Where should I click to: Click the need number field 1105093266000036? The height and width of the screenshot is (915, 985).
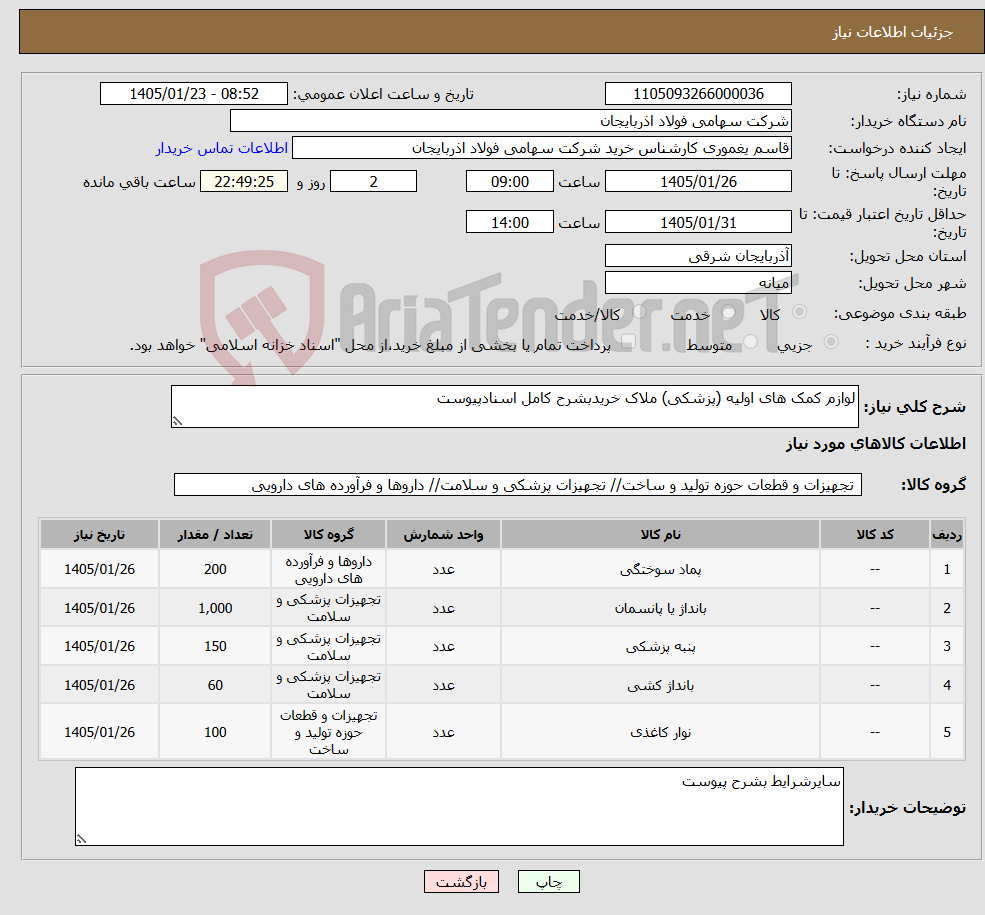[698, 94]
